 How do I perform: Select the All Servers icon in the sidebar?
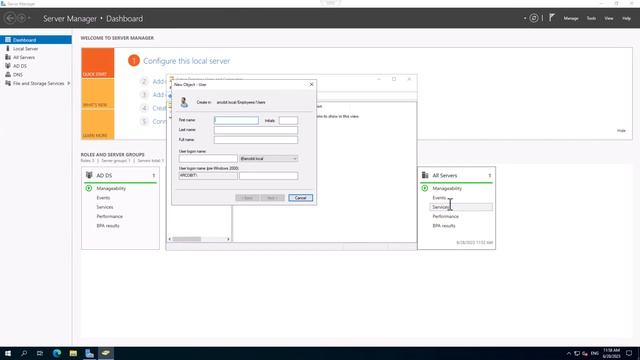click(x=8, y=57)
